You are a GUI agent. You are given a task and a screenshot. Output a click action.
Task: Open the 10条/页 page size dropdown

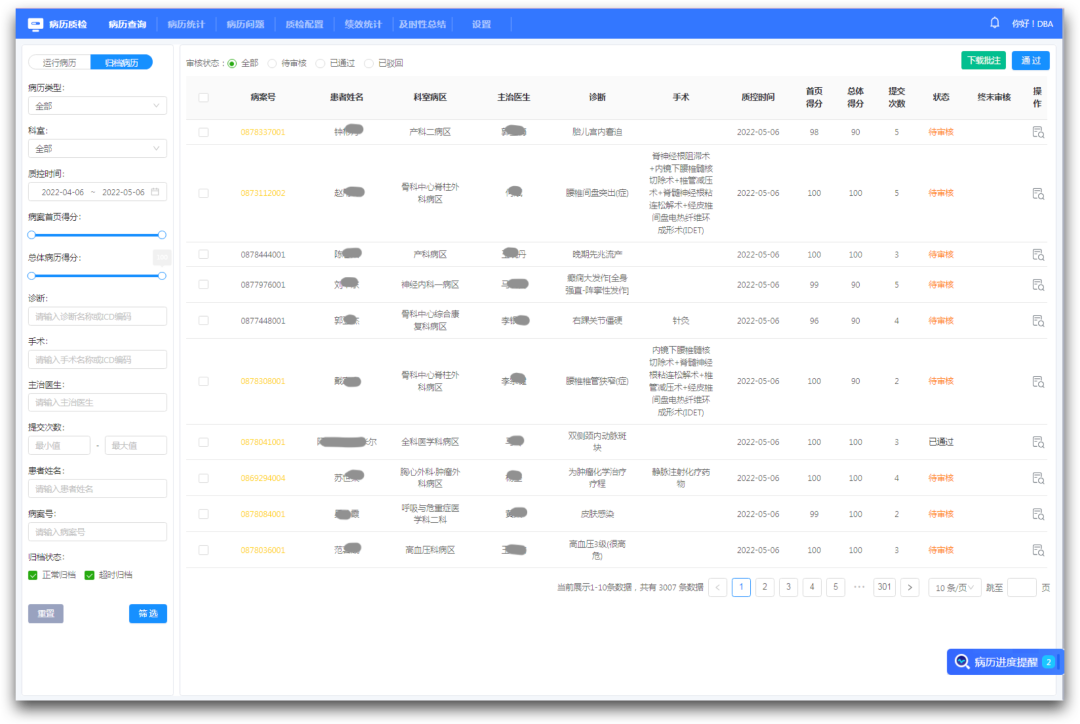click(x=954, y=588)
